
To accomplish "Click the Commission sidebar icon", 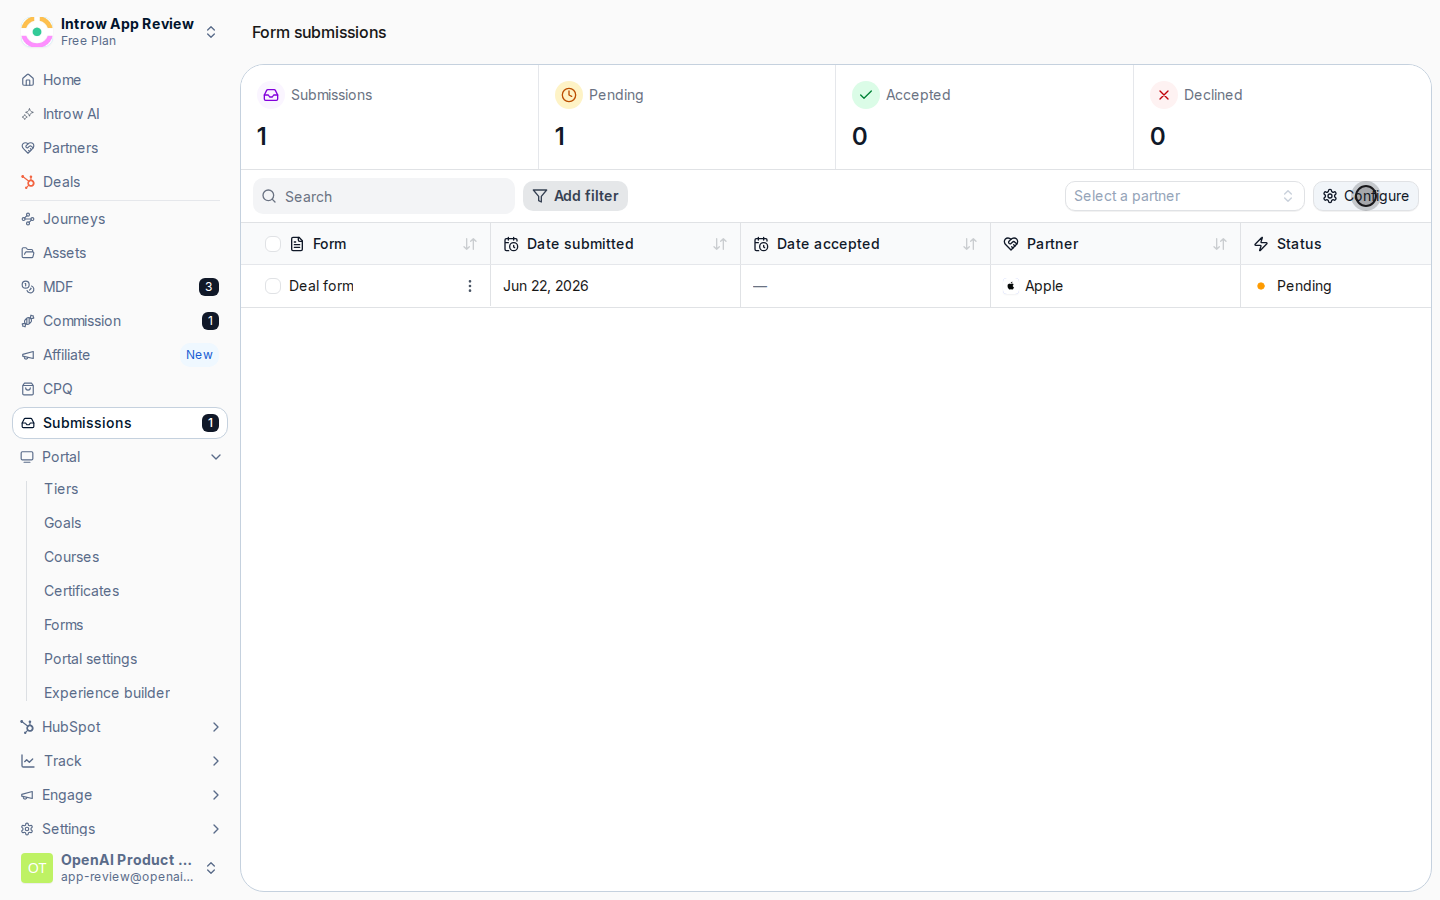I will [28, 321].
